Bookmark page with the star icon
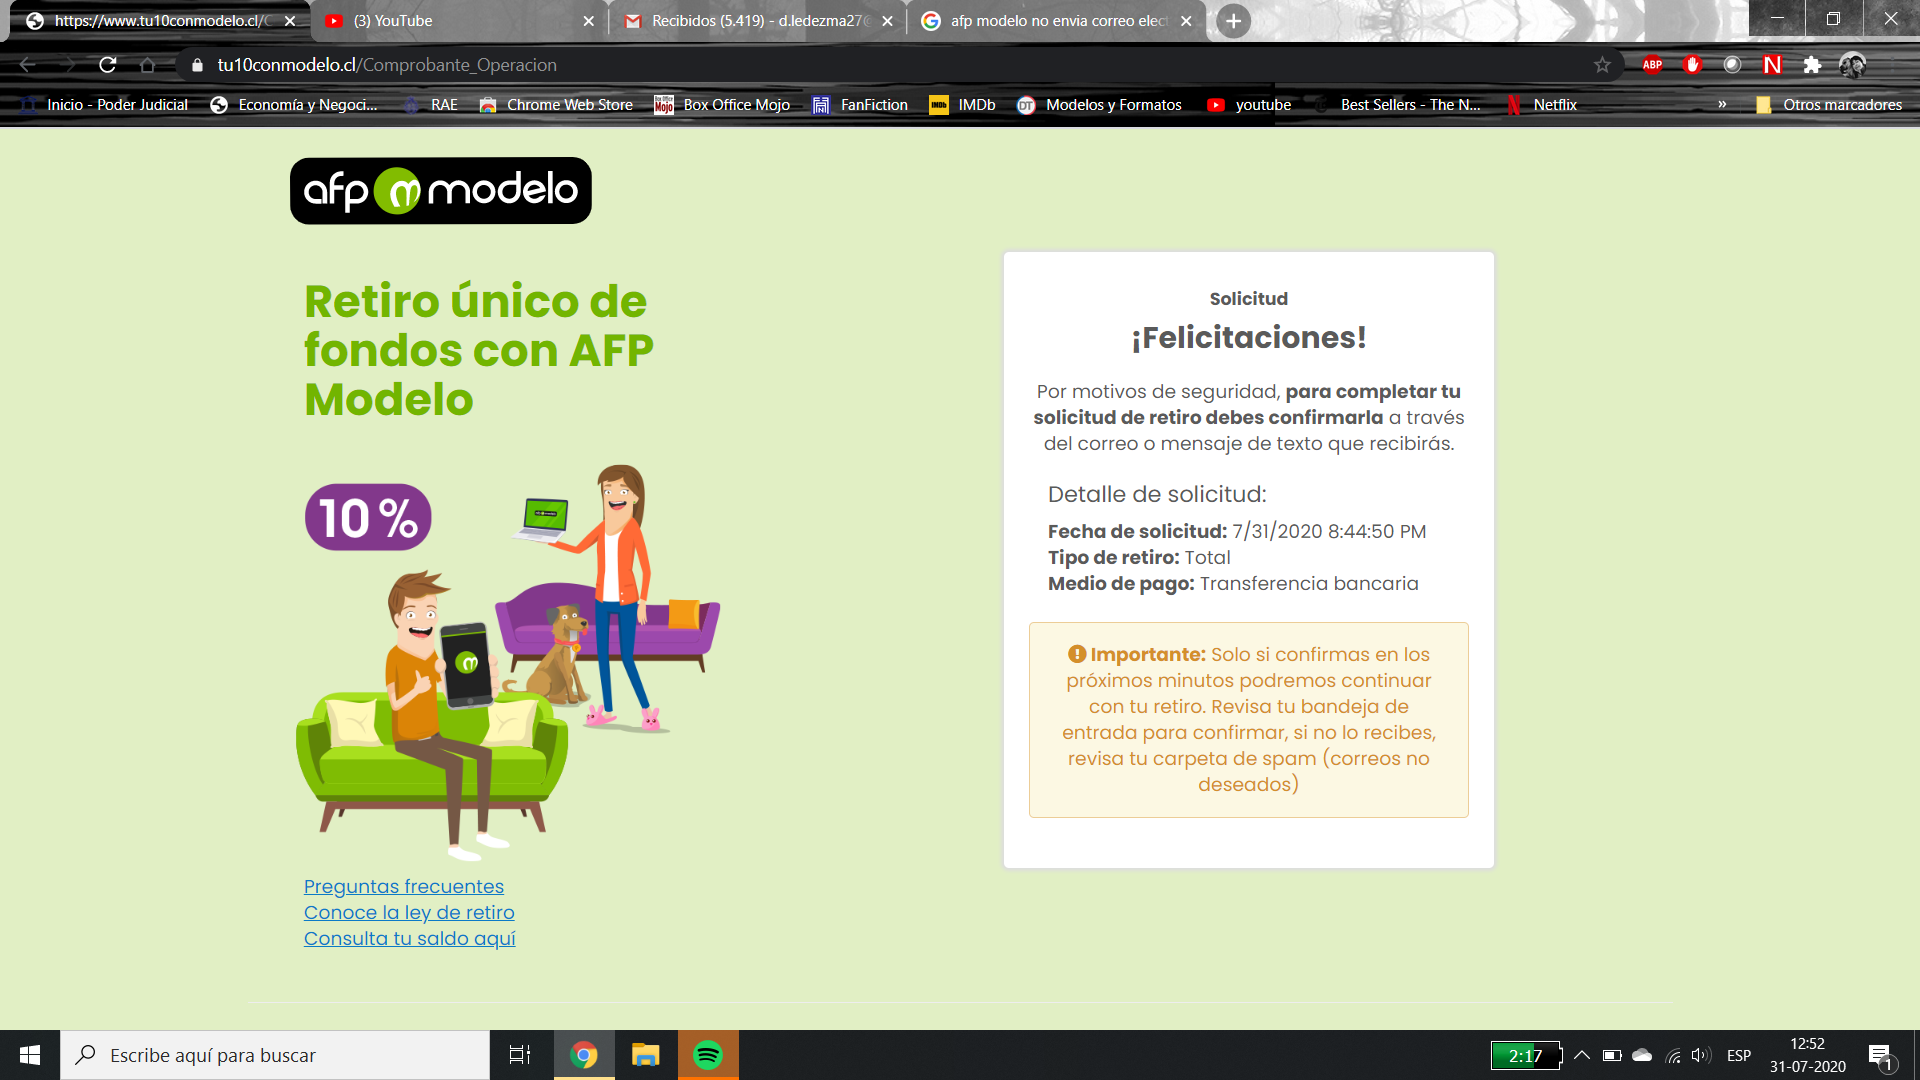Image resolution: width=1920 pixels, height=1080 pixels. click(x=1602, y=65)
